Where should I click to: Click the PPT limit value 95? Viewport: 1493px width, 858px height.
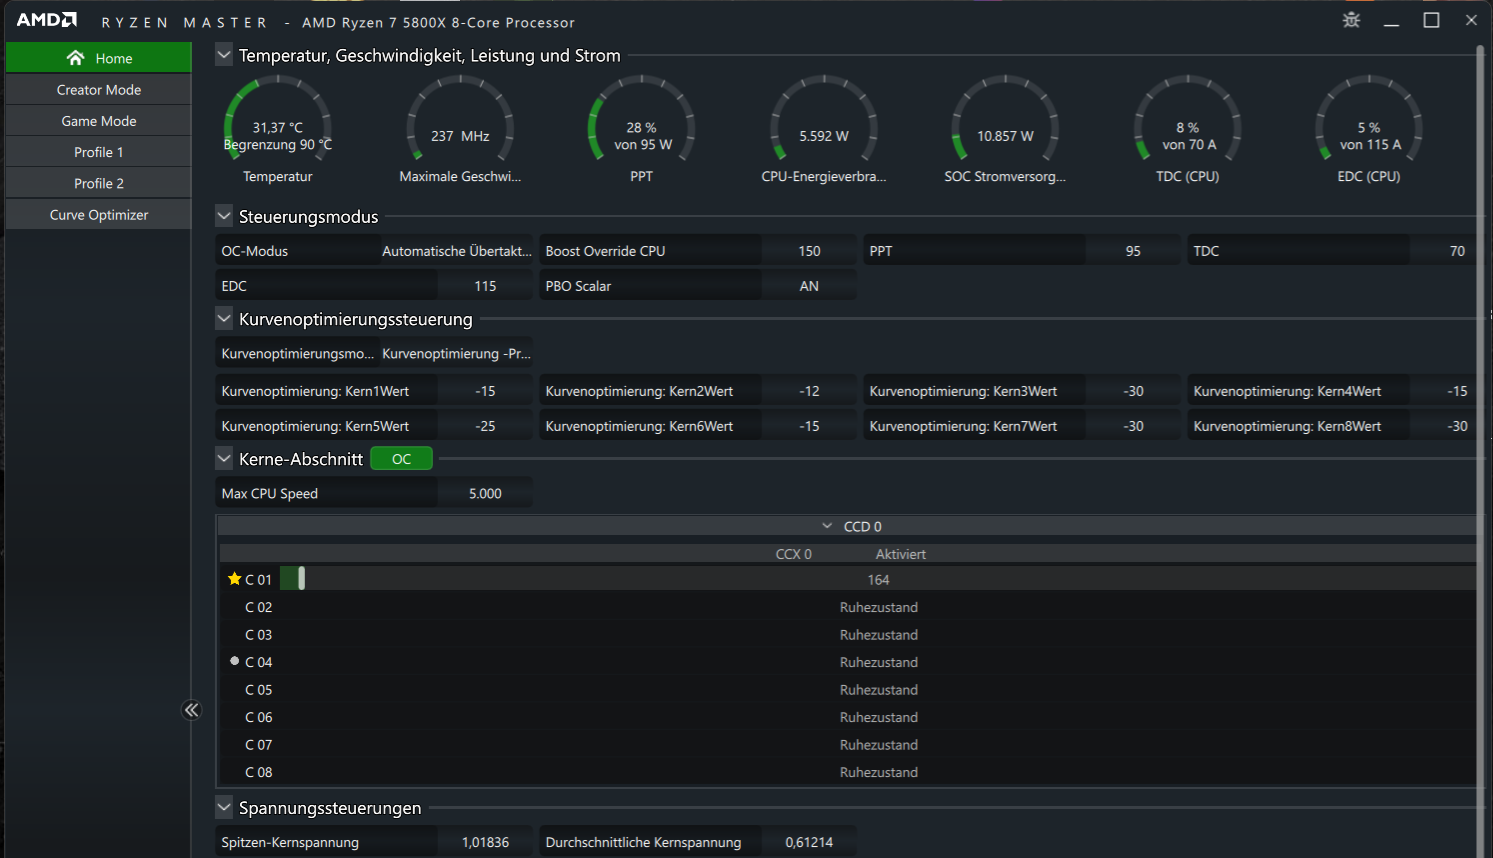pos(1133,251)
